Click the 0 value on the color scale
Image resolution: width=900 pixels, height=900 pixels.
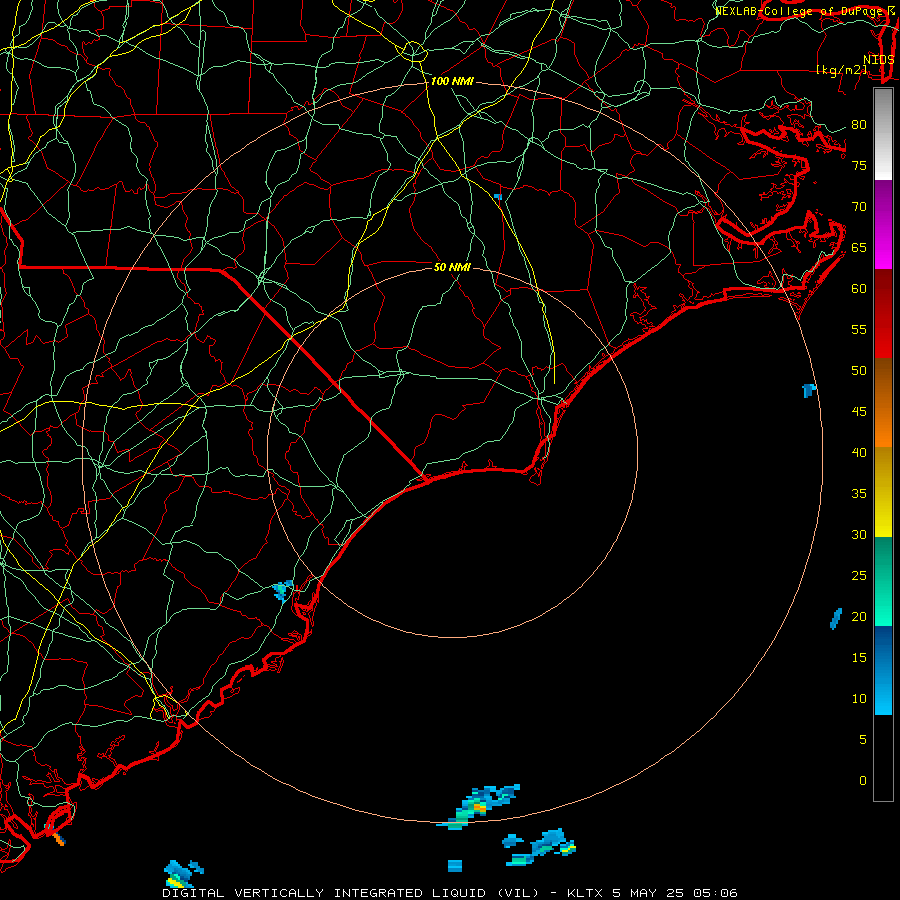pos(862,781)
